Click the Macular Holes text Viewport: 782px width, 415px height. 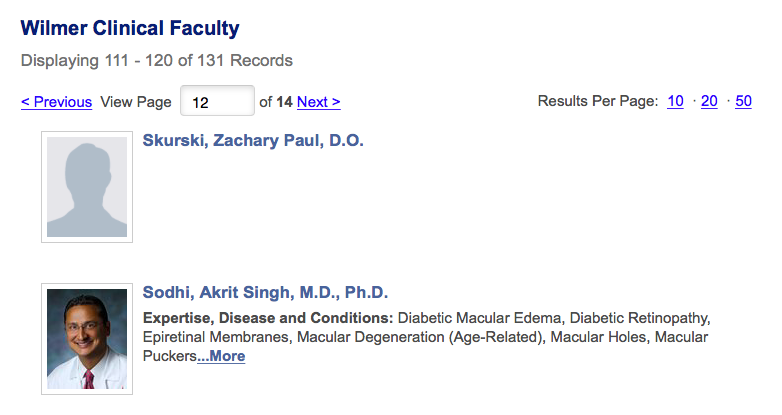pos(598,337)
